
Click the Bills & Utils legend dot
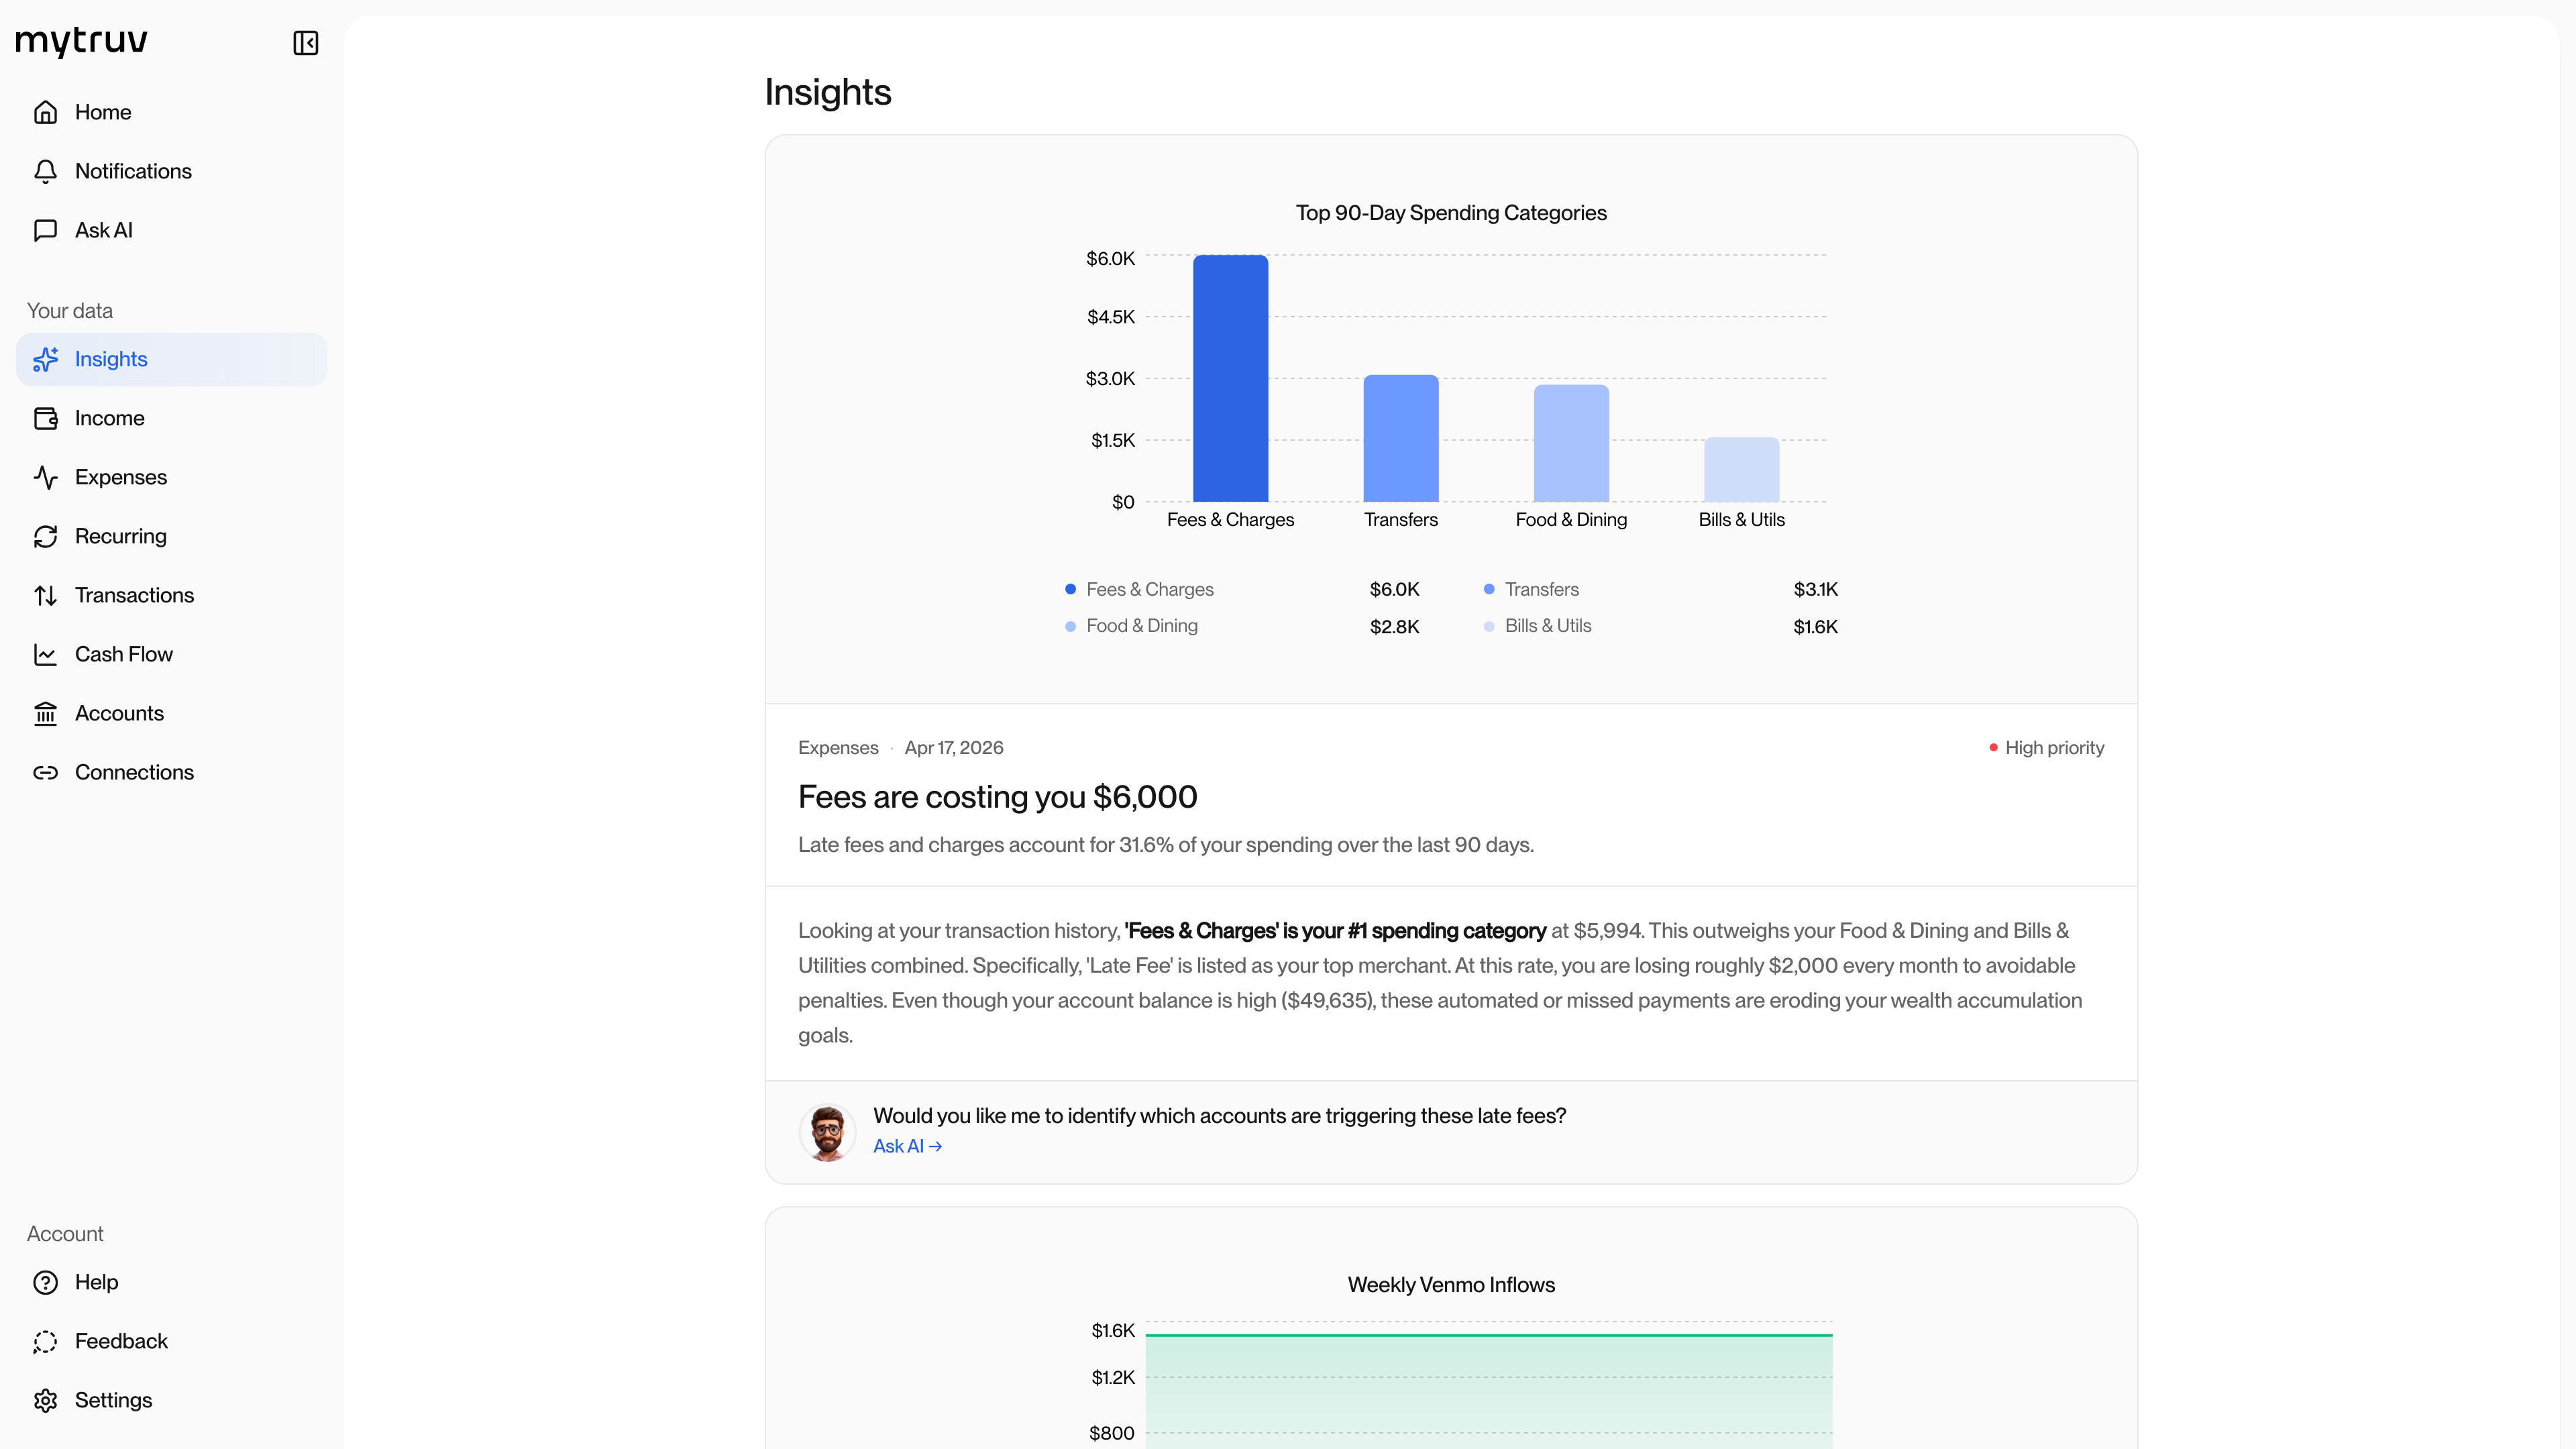[1489, 626]
